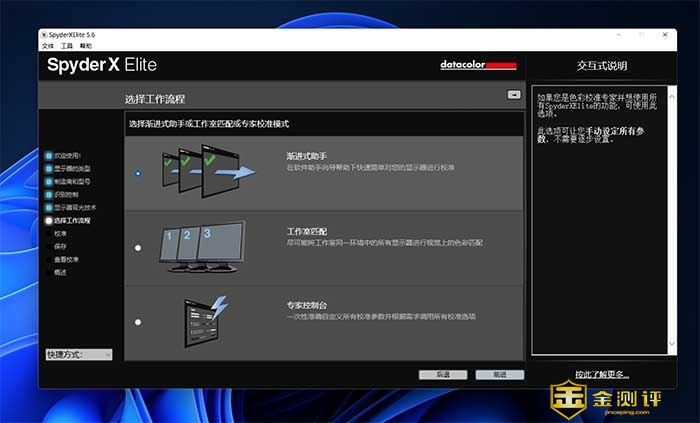Open the 快捷方式 dropdown
700x423 pixels.
79,354
